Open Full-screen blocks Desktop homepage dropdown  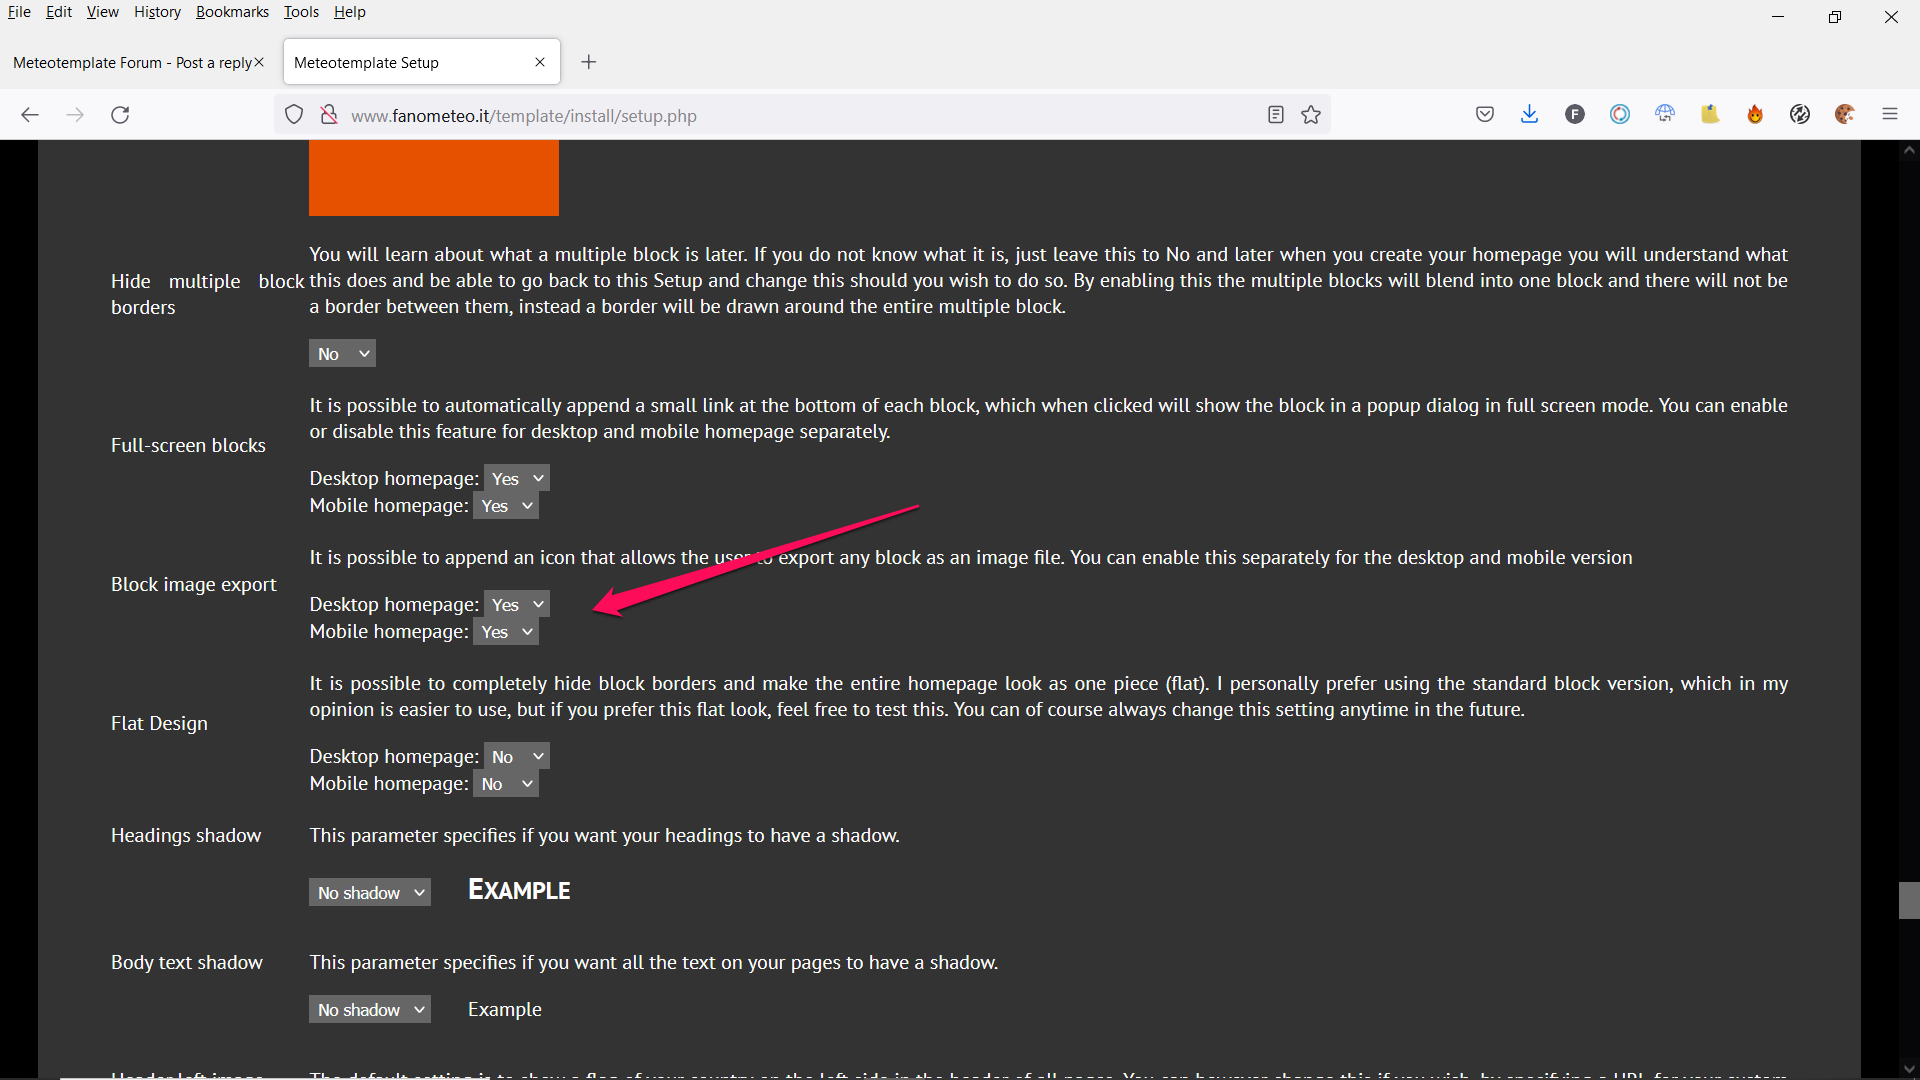tap(517, 479)
